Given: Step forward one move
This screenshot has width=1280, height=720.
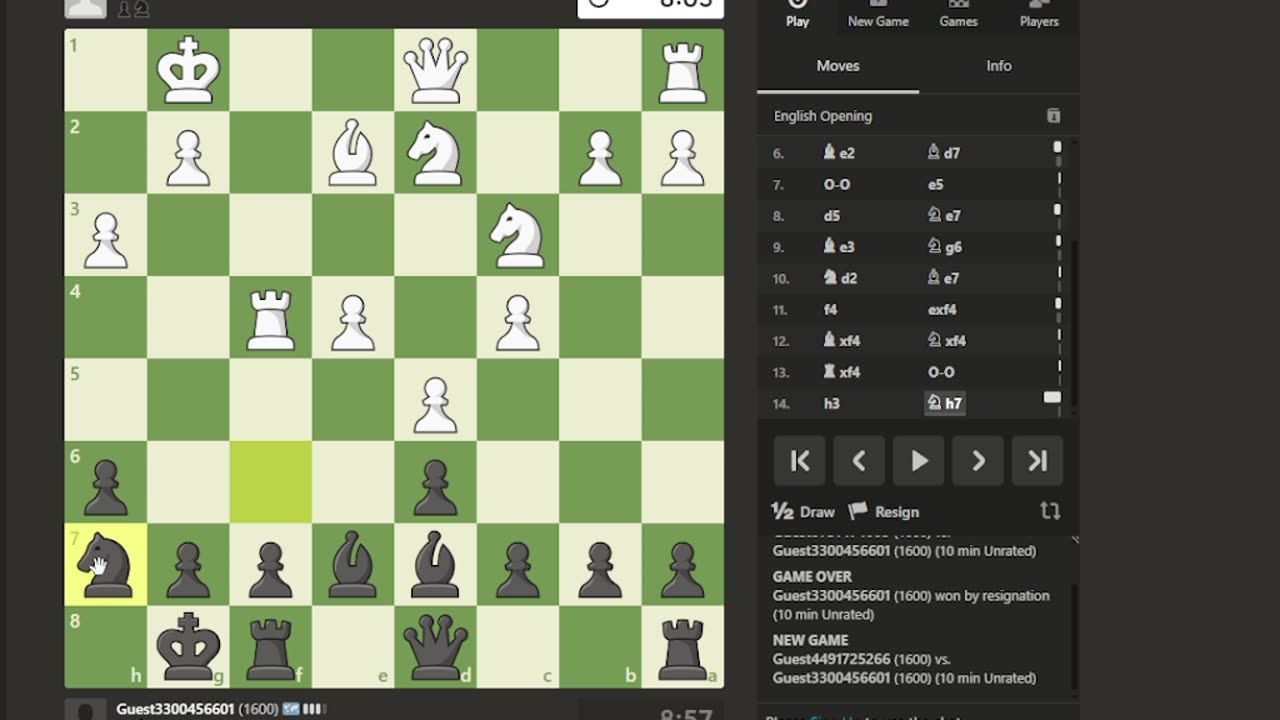Looking at the screenshot, I should (x=978, y=460).
